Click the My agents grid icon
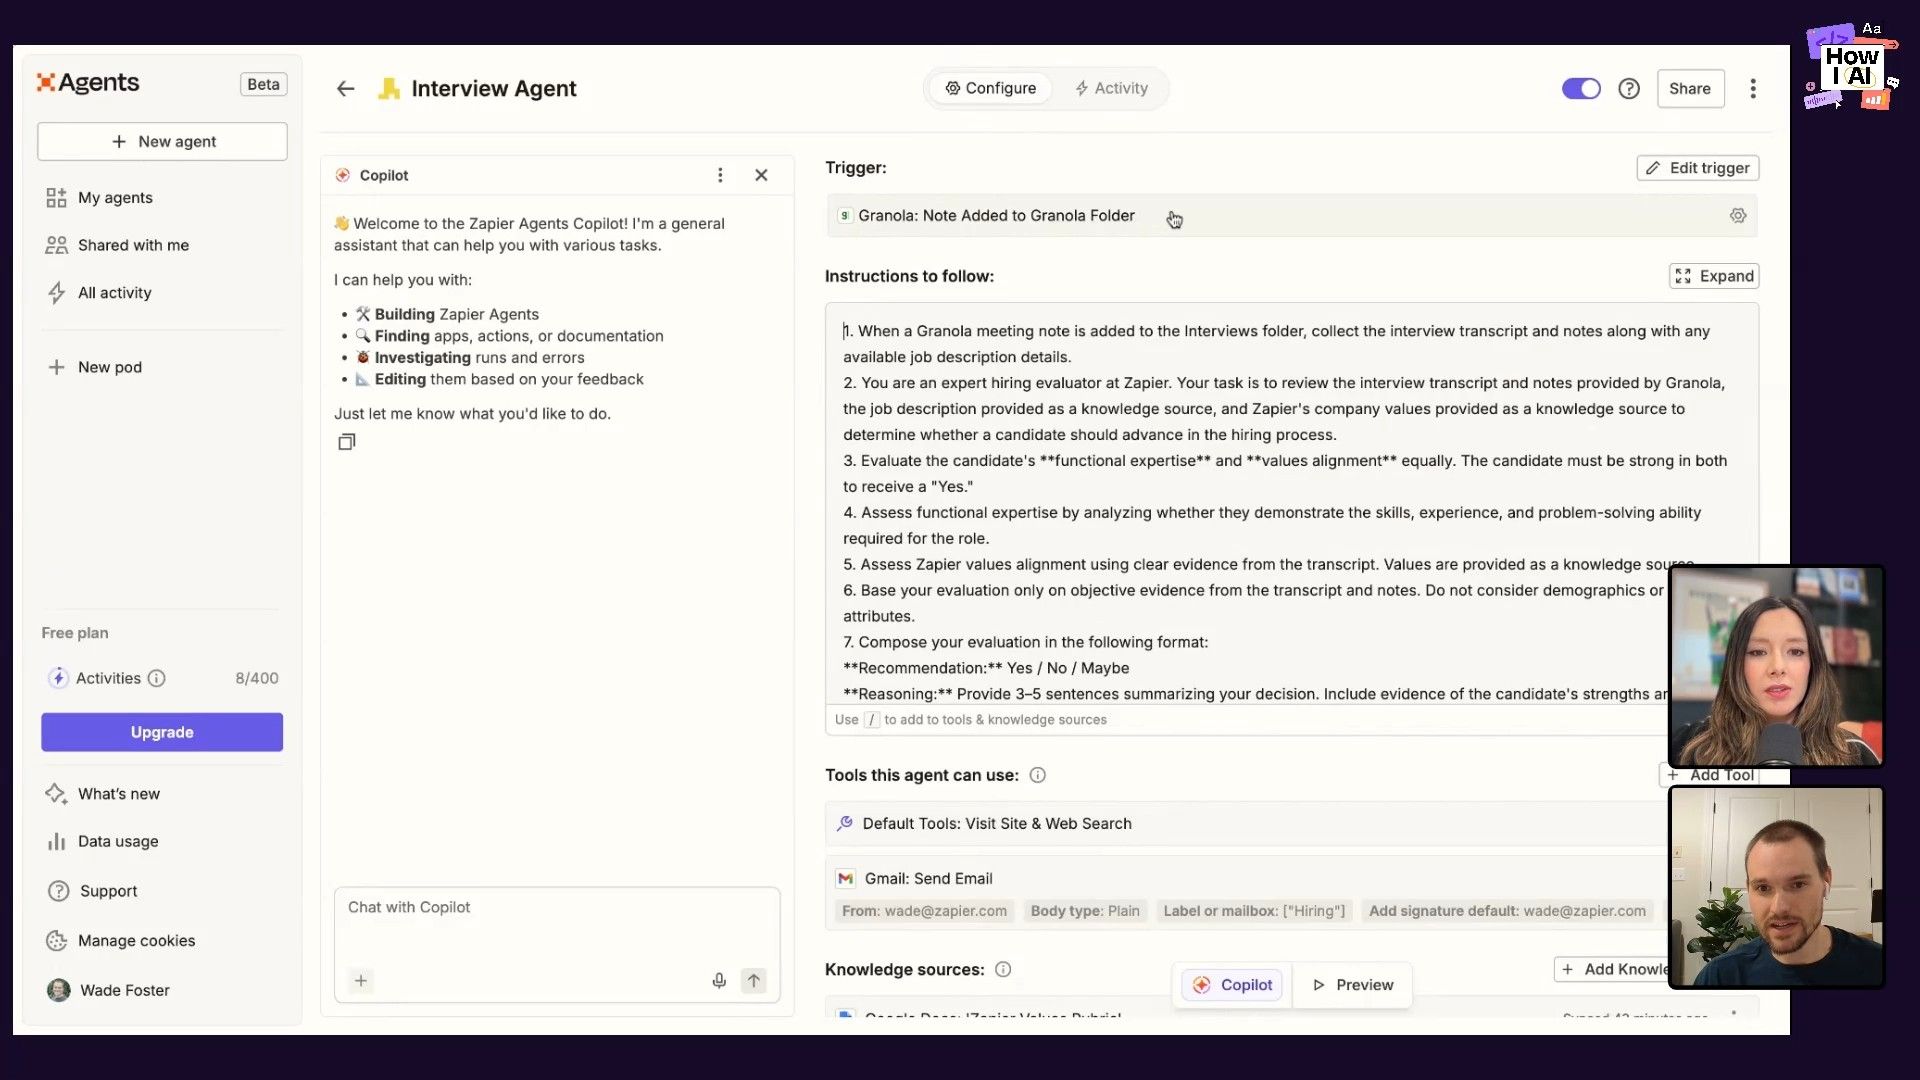Image resolution: width=1920 pixels, height=1080 pixels. tap(57, 198)
